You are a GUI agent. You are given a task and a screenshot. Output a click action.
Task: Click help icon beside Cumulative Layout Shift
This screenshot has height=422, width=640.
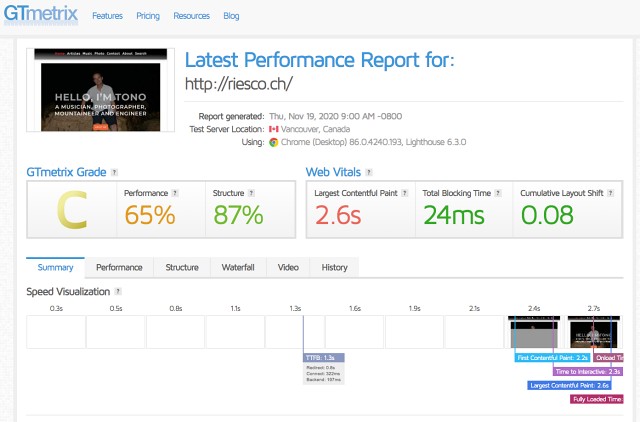(x=610, y=192)
